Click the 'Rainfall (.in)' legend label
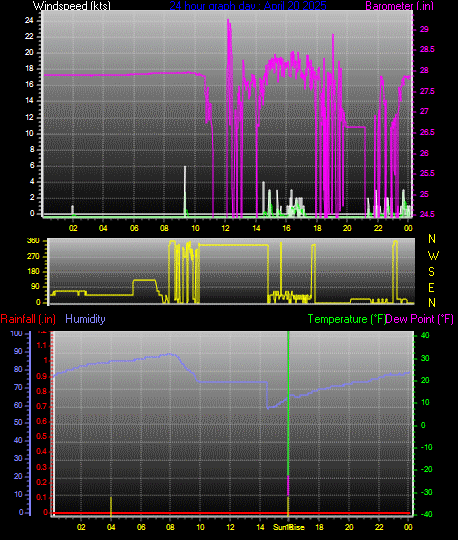Viewport: 458px width, 540px height. [x=28, y=319]
